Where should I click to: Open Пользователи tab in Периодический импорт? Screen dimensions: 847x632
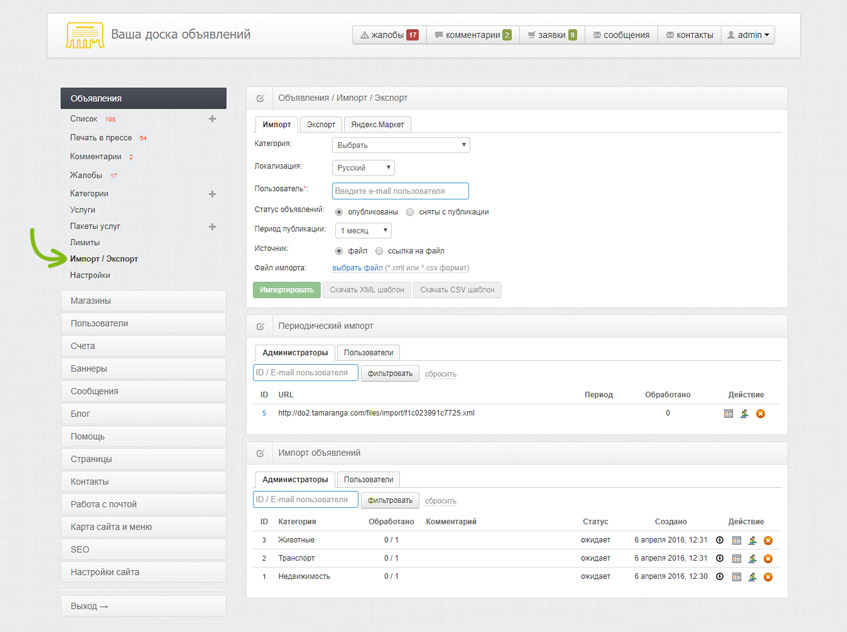click(368, 353)
